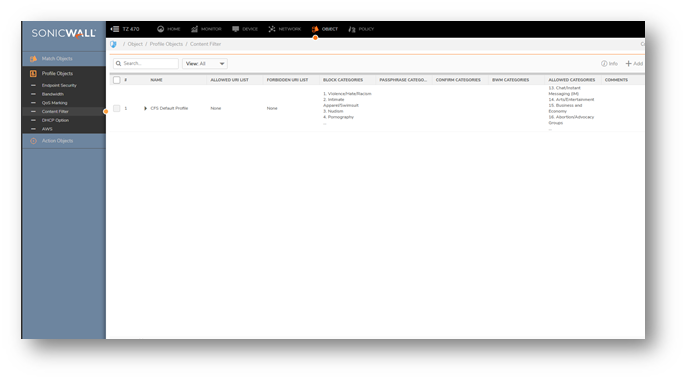Click the Device chat-box icon
Screen dimensions: 687x381
point(235,29)
